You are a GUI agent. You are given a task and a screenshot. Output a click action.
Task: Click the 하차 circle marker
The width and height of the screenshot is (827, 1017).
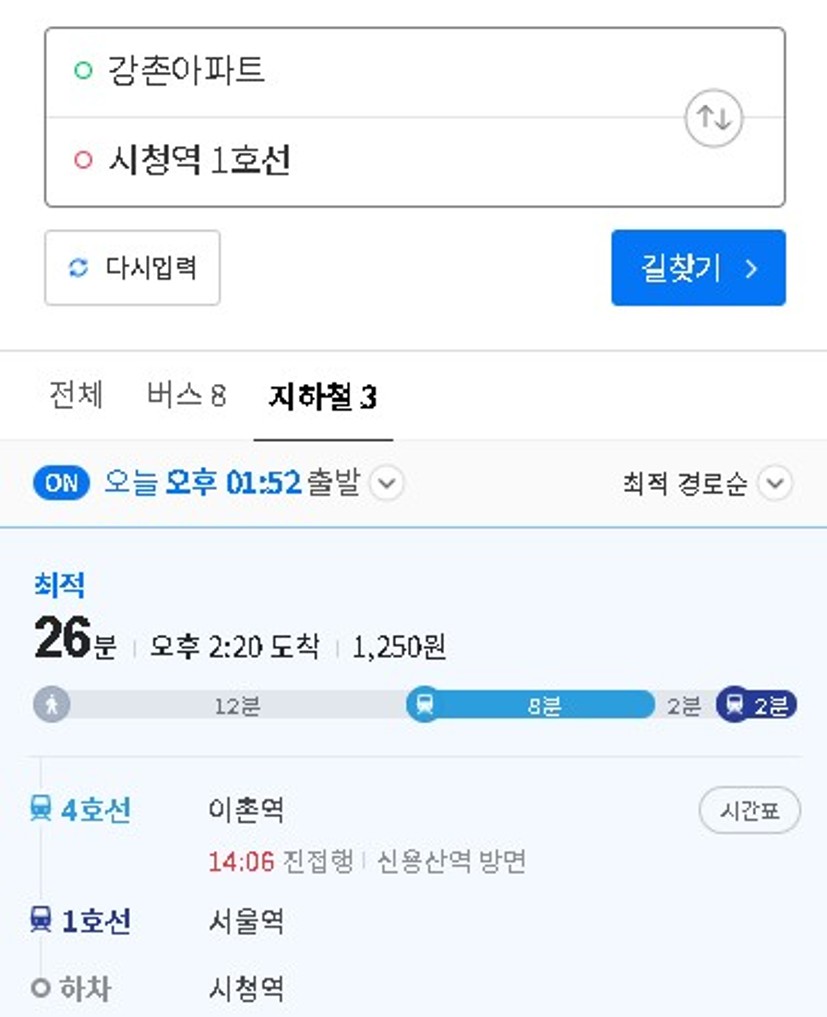[x=40, y=988]
